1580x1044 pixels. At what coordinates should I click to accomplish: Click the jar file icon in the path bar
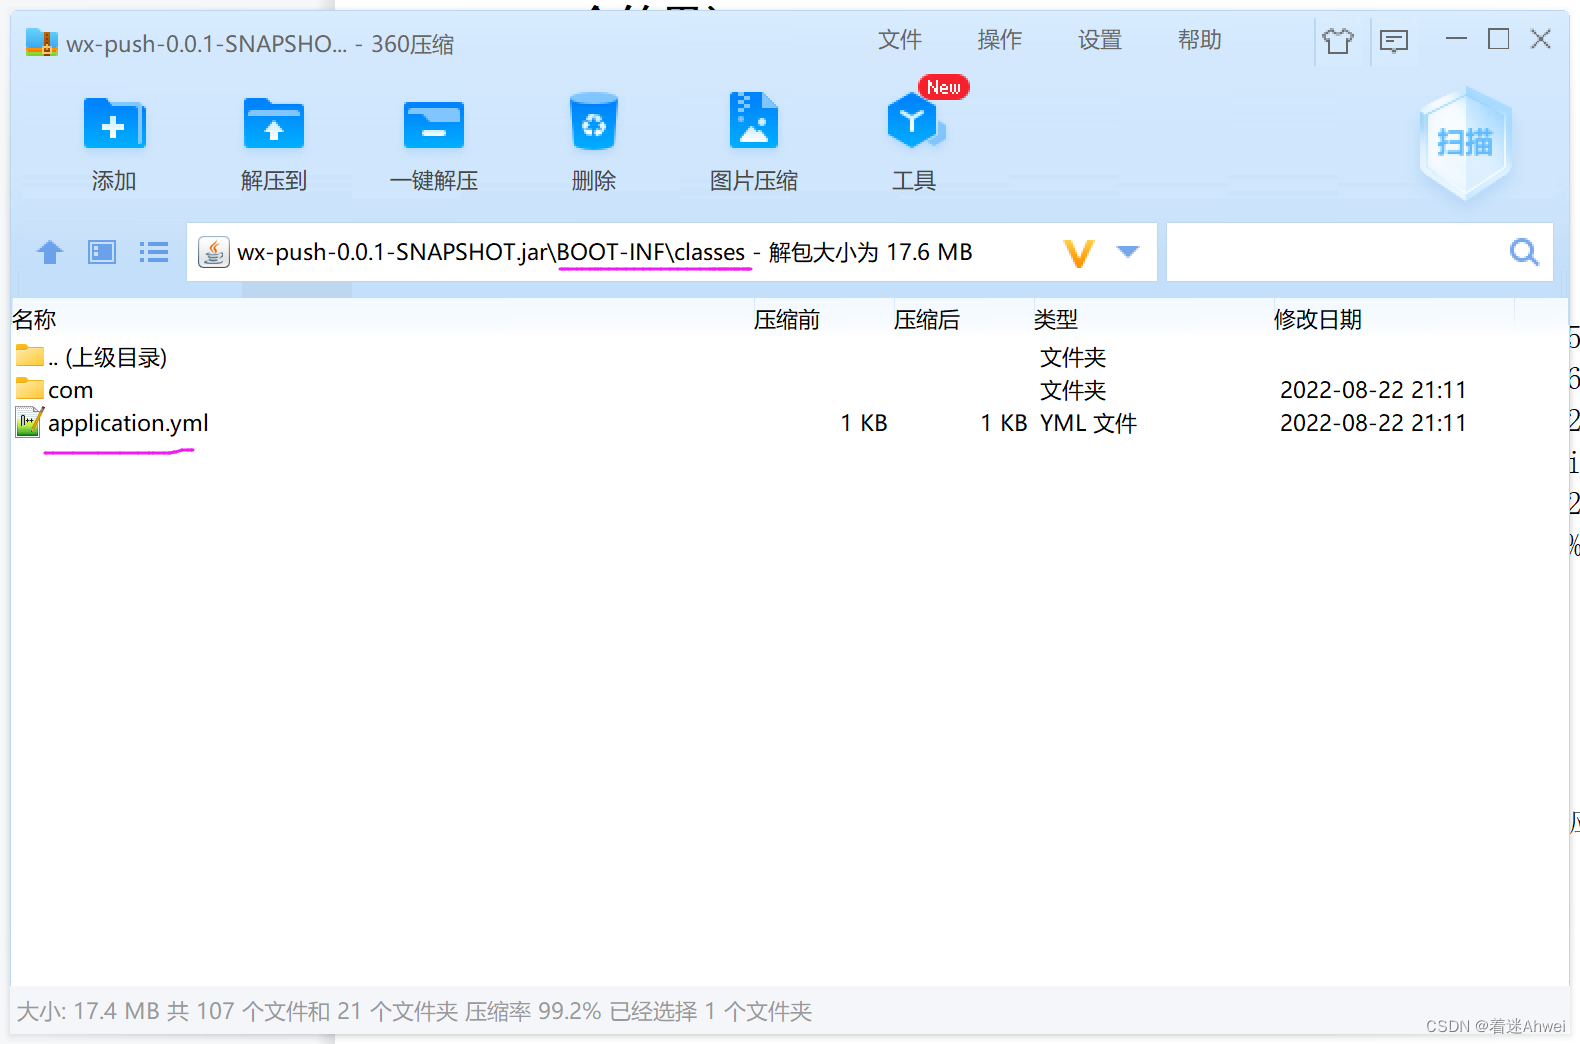coord(214,252)
